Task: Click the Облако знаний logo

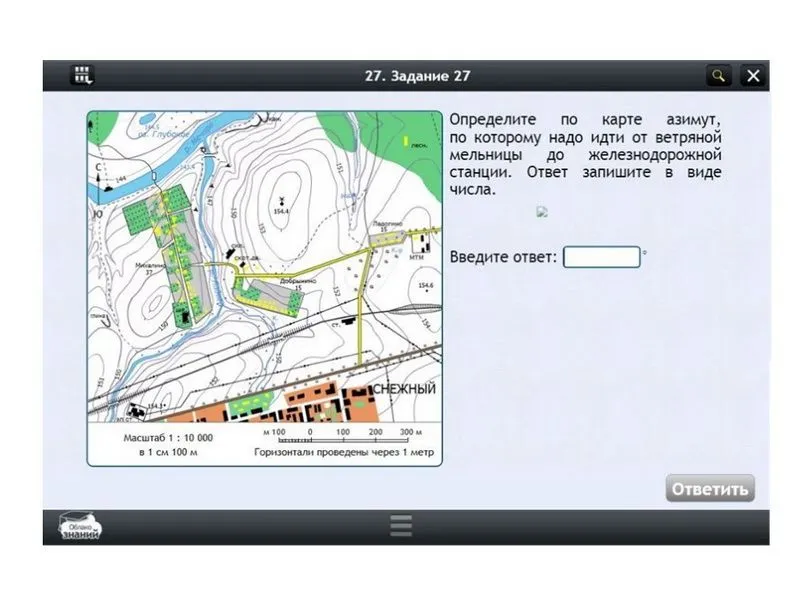Action: click(80, 527)
